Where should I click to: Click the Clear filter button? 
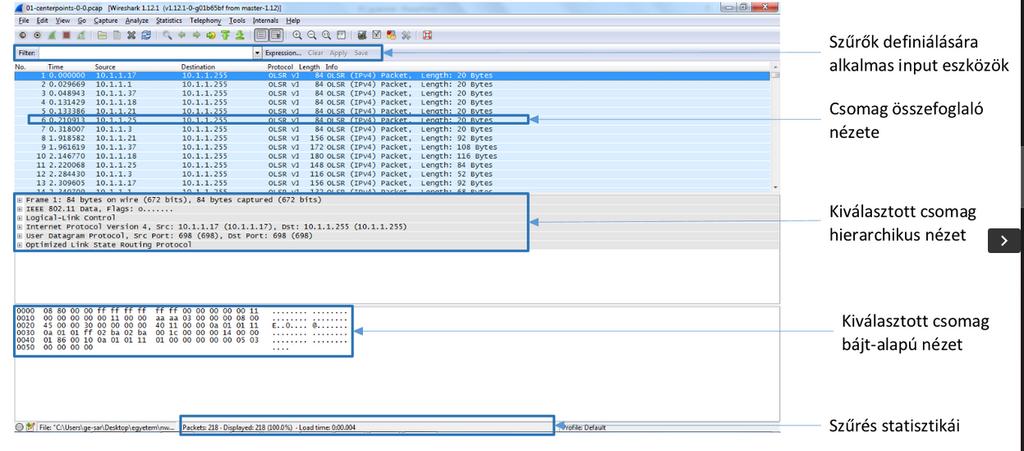point(315,53)
